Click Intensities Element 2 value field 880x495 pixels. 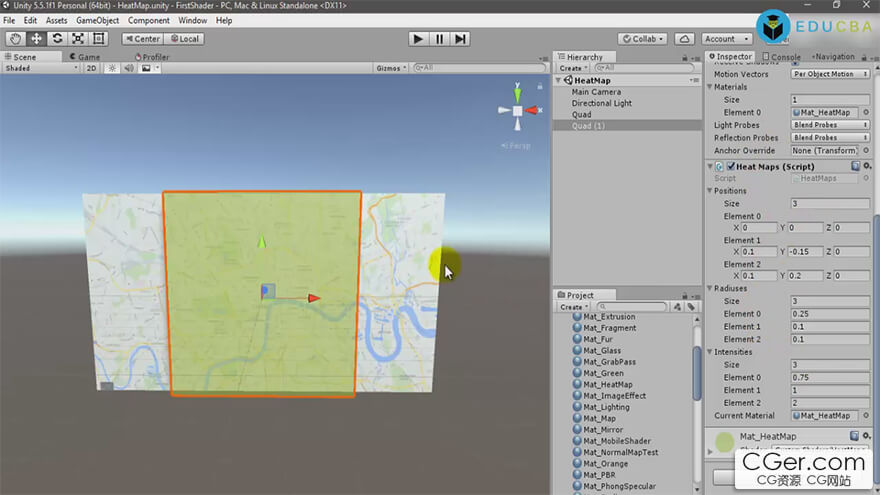[x=830, y=403]
